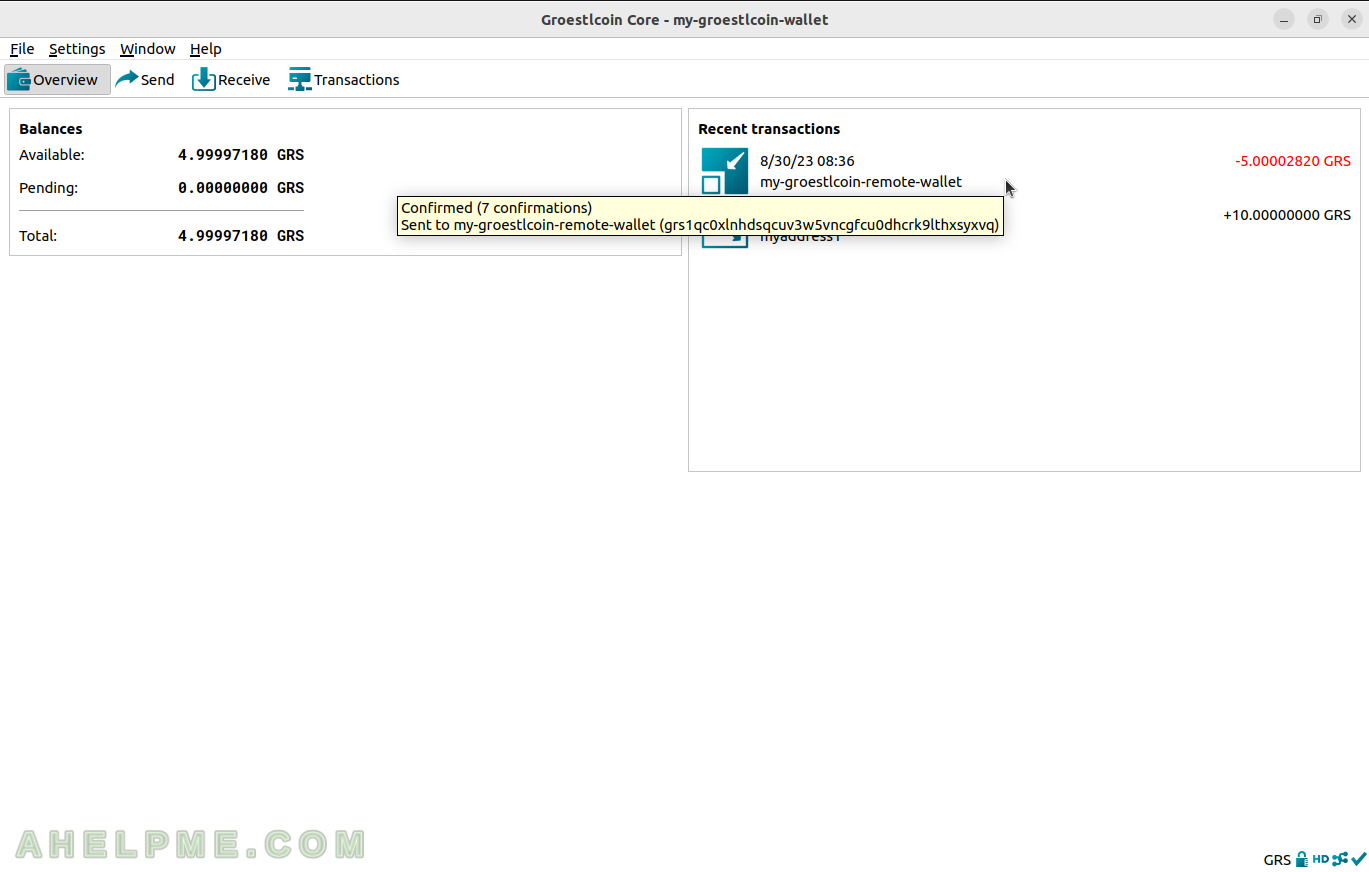This screenshot has width=1369, height=872.
Task: Close the Groestlcoin Core window
Action: click(x=1352, y=19)
